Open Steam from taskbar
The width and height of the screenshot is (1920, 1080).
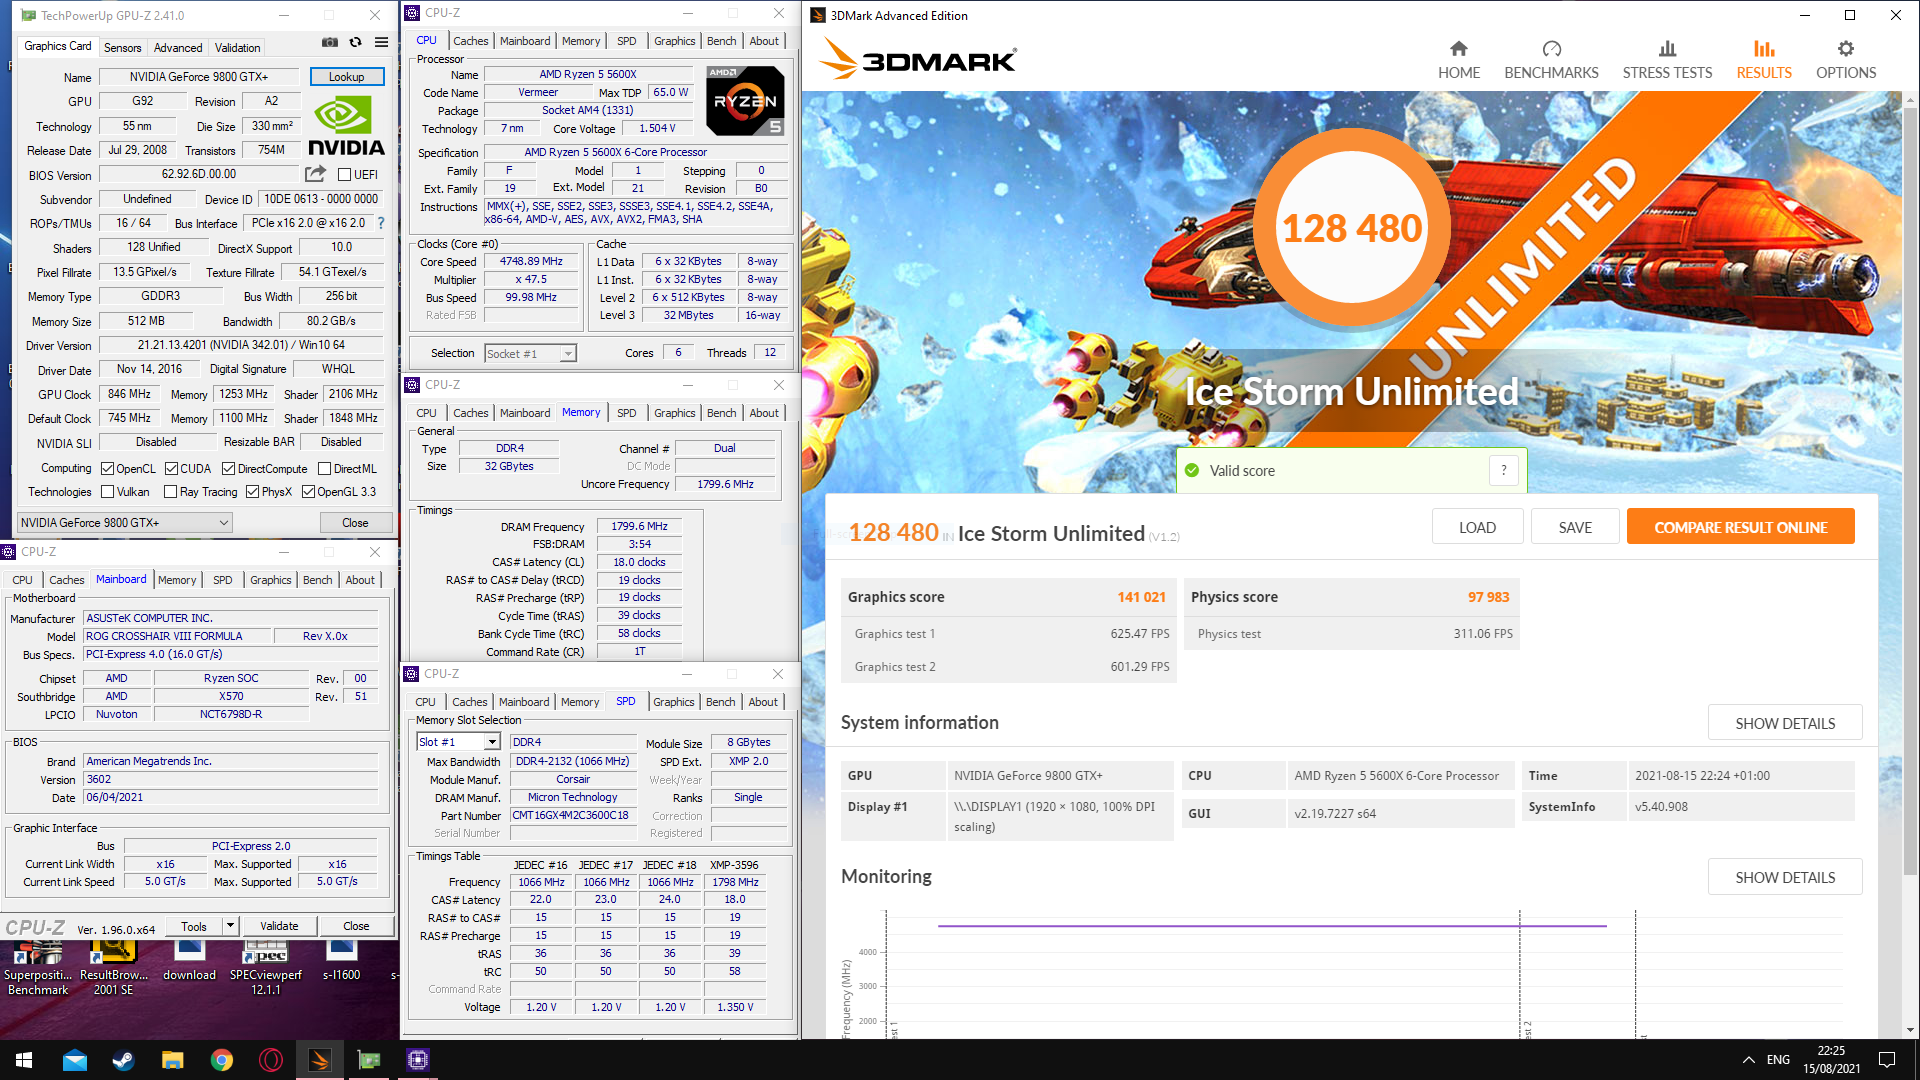(123, 1060)
